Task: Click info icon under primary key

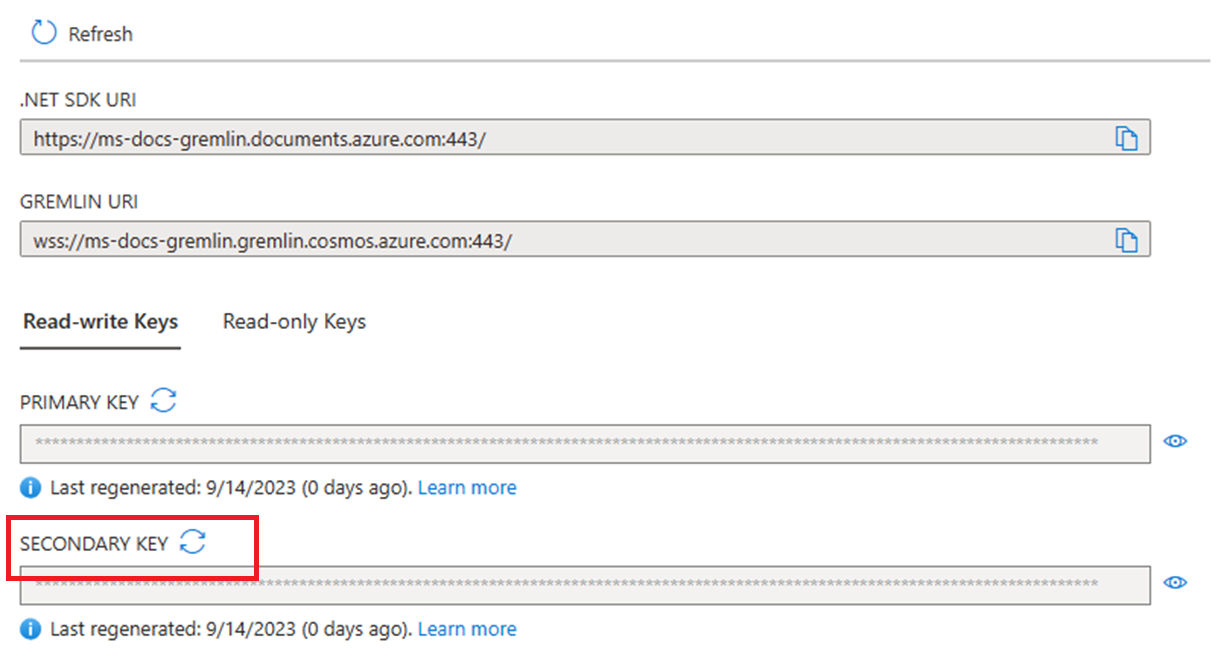Action: click(x=31, y=488)
